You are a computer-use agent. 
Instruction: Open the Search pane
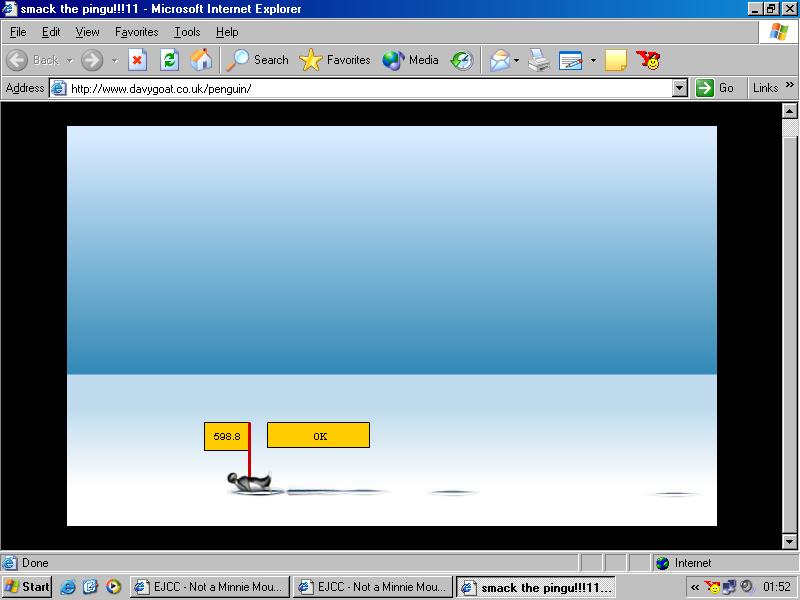click(258, 60)
